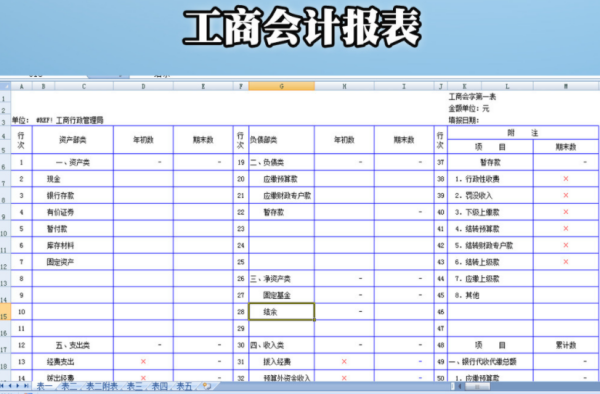Select row 10 header

click(x=4, y=229)
